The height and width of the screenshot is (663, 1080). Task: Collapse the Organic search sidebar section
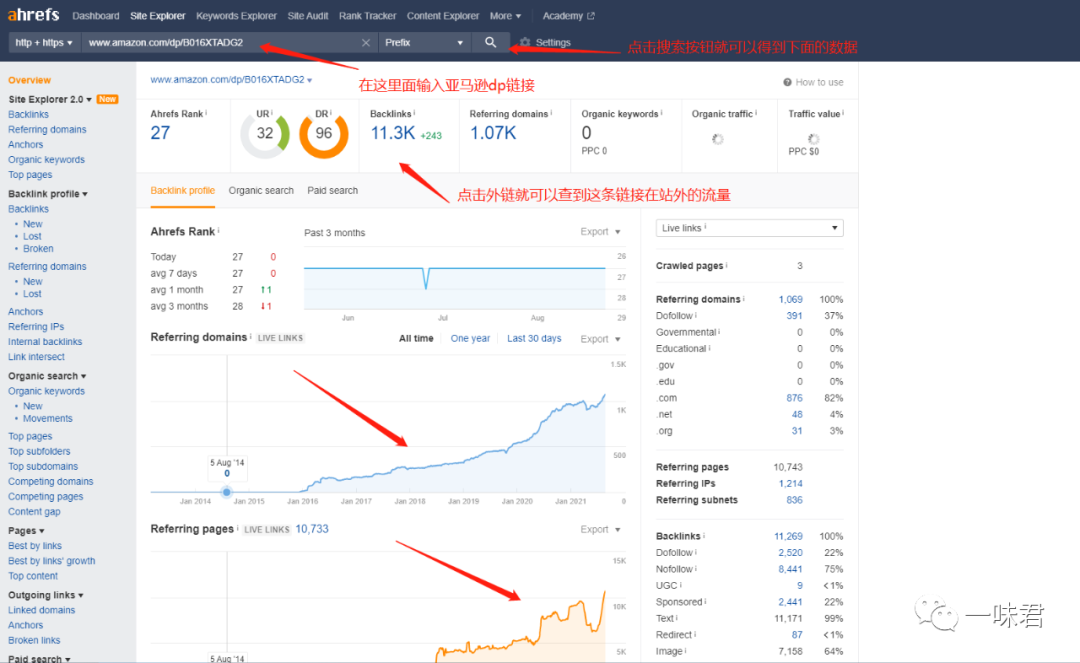[47, 376]
